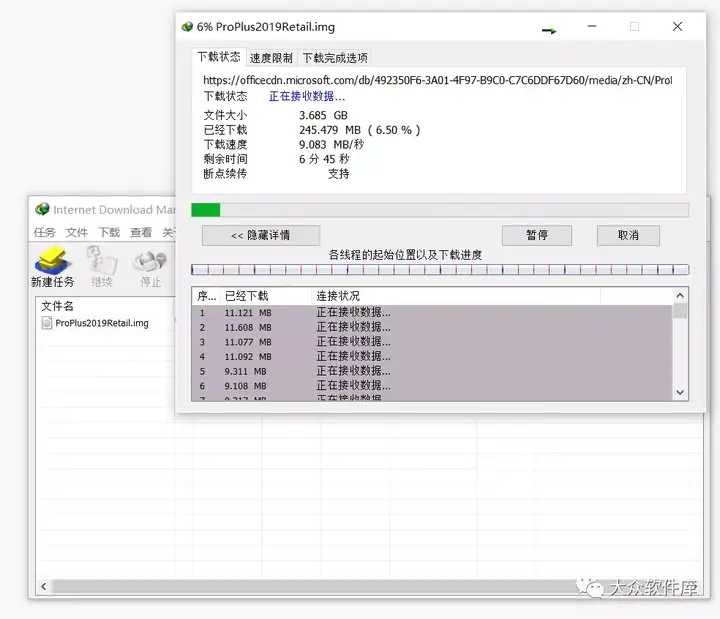
Task: Click the 继续 resume toolbar icon
Action: (x=102, y=266)
